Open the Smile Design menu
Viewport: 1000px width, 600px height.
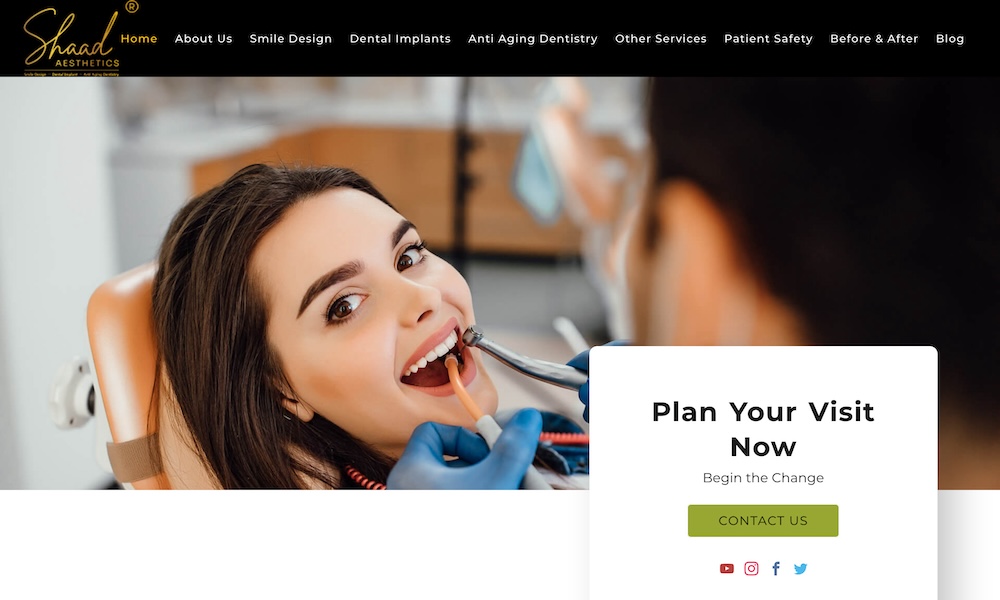(x=291, y=38)
